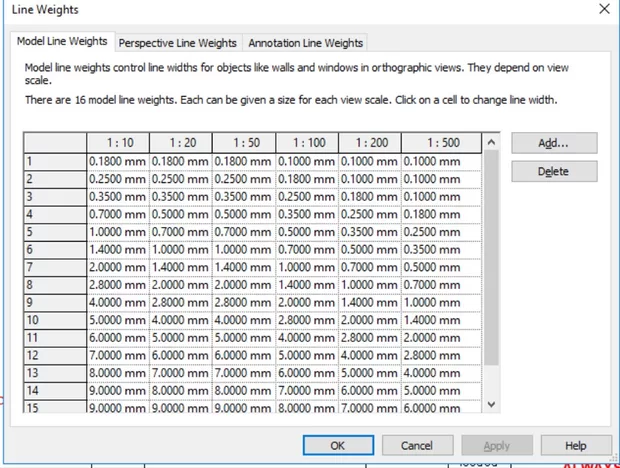
Task: Switch to Annotation Line Weights tab
Action: point(305,43)
